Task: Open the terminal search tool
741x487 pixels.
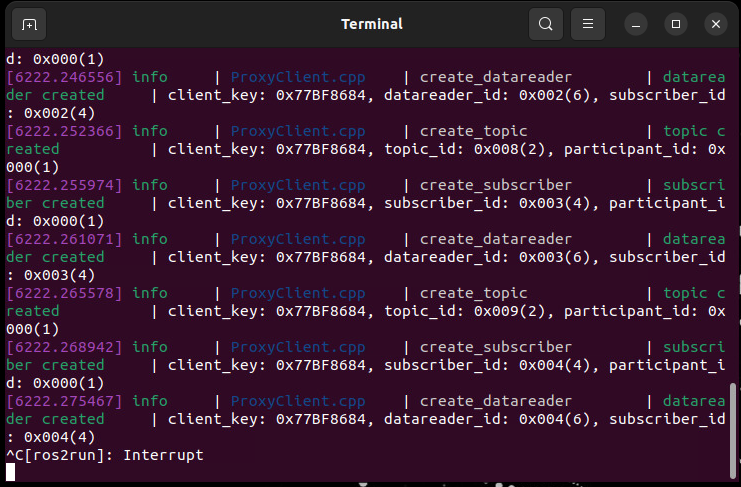Action: point(545,24)
